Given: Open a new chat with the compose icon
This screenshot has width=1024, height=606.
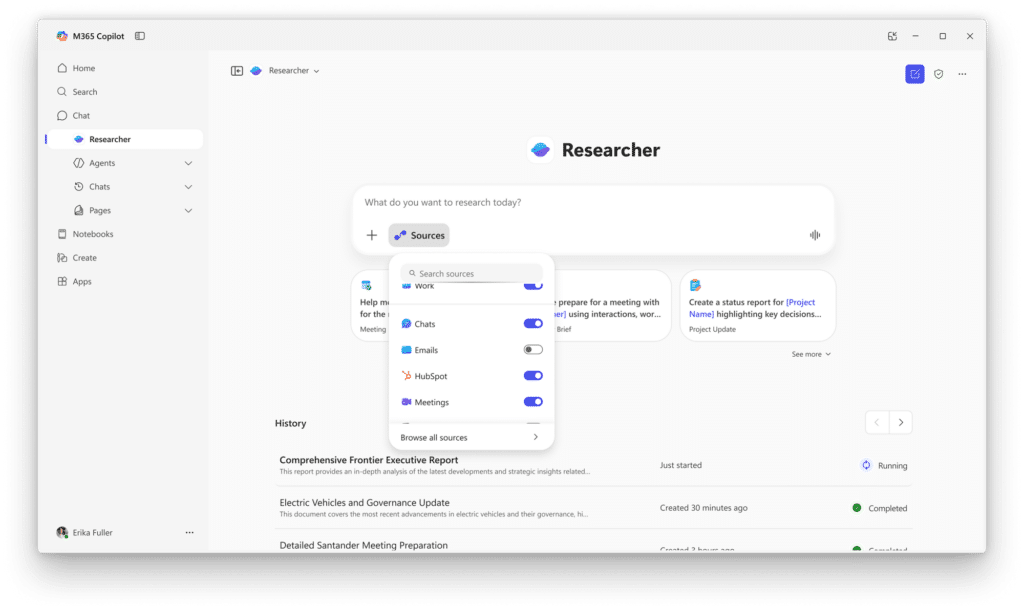Looking at the screenshot, I should click(914, 73).
